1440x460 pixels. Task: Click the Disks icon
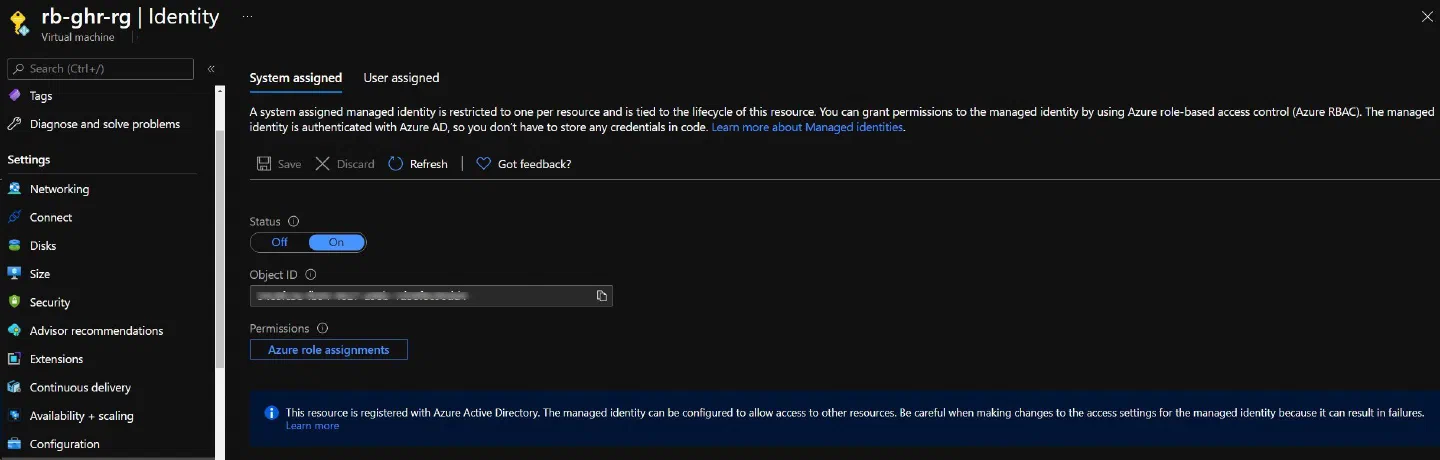[14, 245]
